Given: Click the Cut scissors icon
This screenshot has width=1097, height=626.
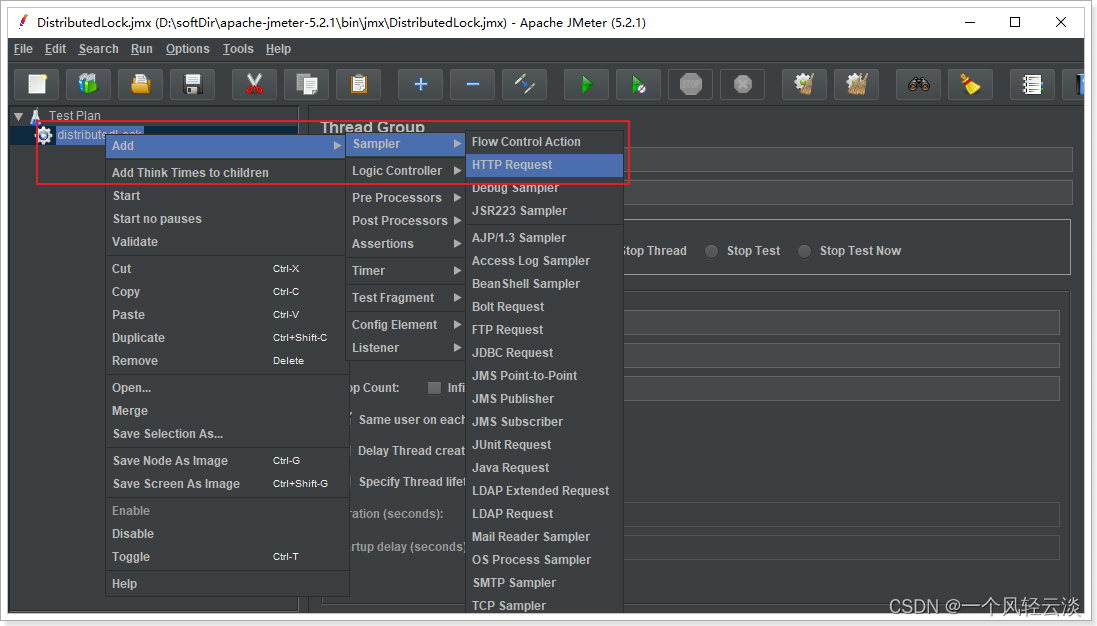Looking at the screenshot, I should tap(254, 85).
